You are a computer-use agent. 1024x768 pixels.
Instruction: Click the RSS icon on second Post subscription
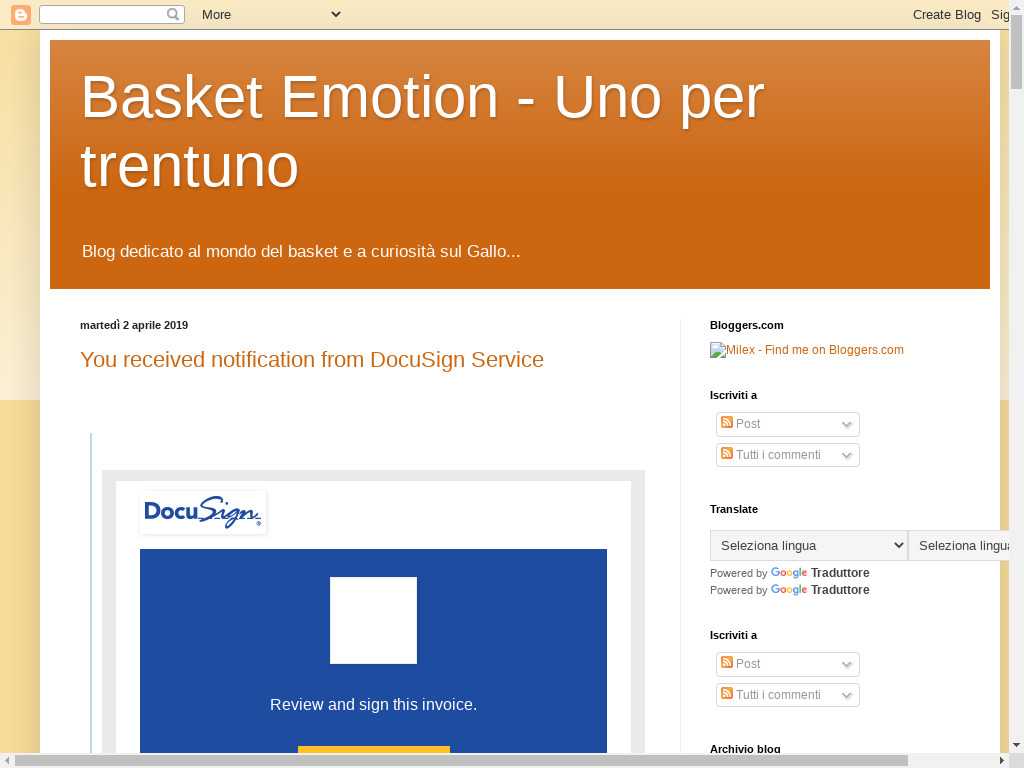[727, 662]
